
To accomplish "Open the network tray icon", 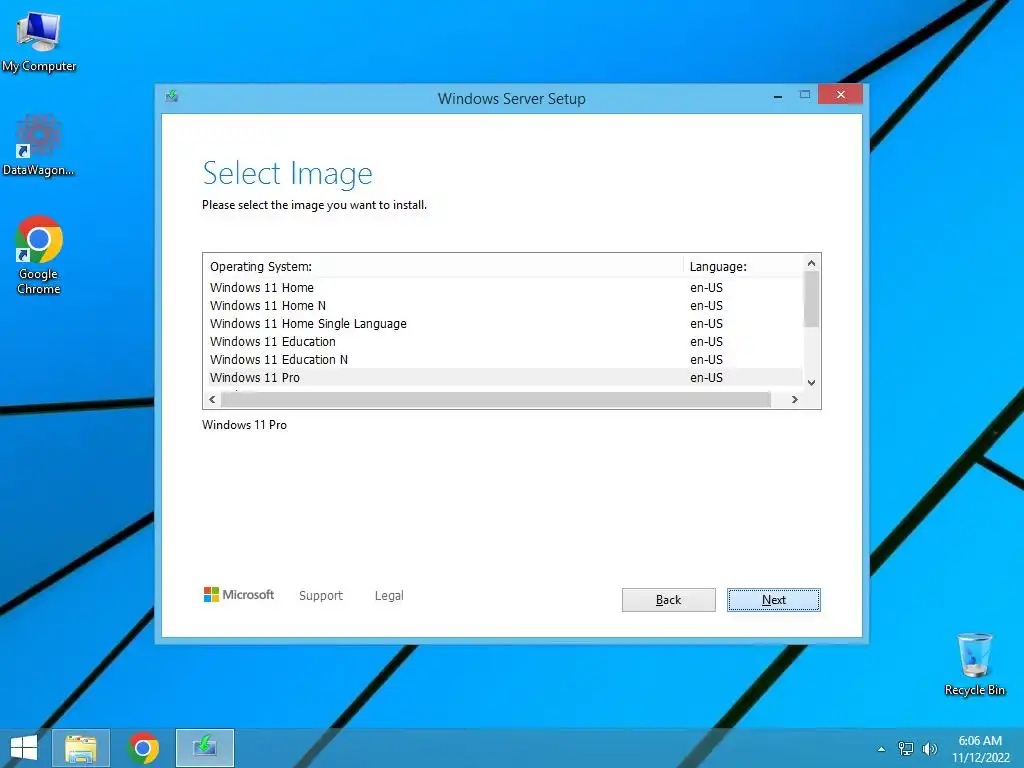I will click(906, 749).
